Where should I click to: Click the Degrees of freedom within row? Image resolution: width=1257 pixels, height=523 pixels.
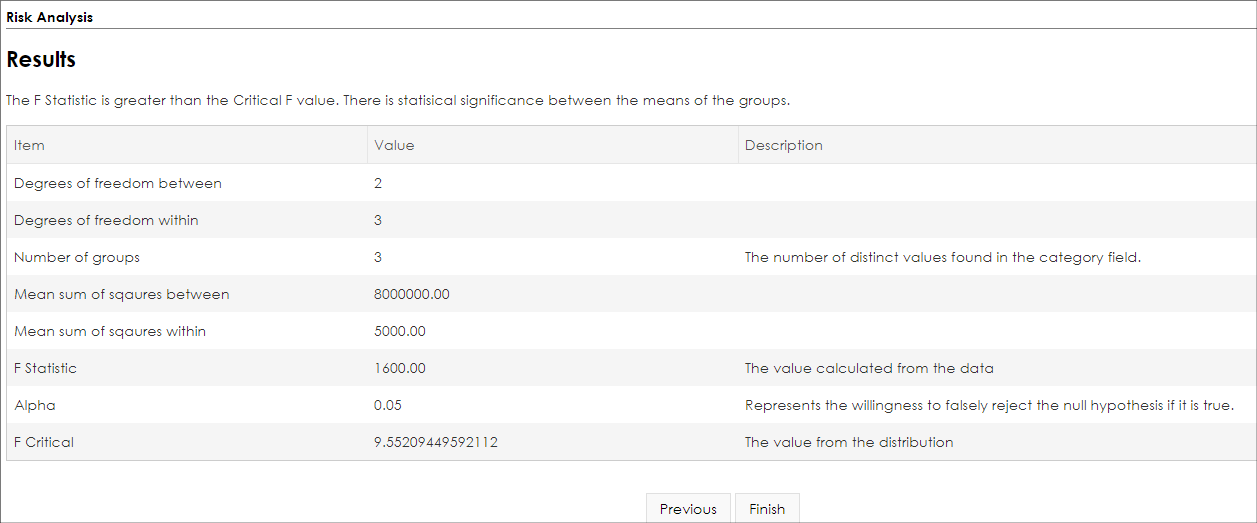point(631,220)
